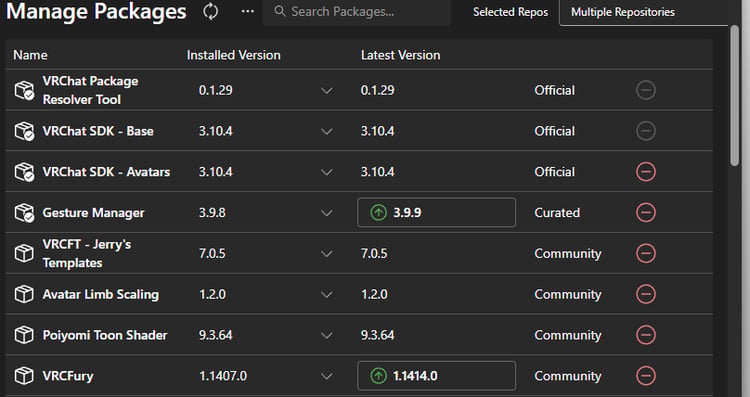Select the Poiyomi Toon Shader name
Image resolution: width=750 pixels, height=397 pixels.
tap(105, 335)
